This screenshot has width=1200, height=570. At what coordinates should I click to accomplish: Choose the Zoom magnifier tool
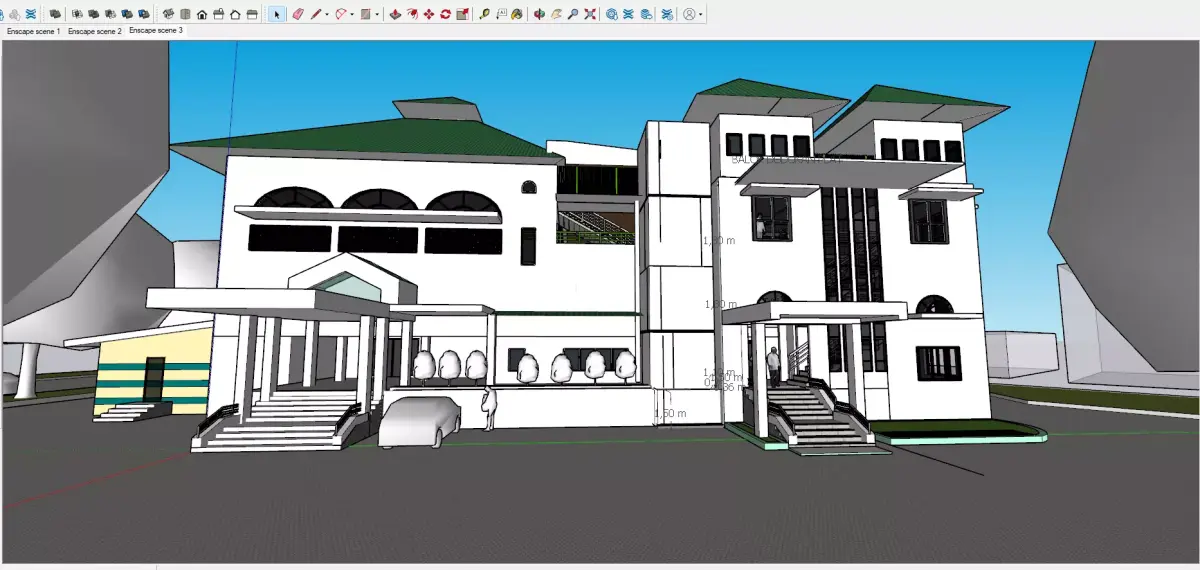click(573, 14)
